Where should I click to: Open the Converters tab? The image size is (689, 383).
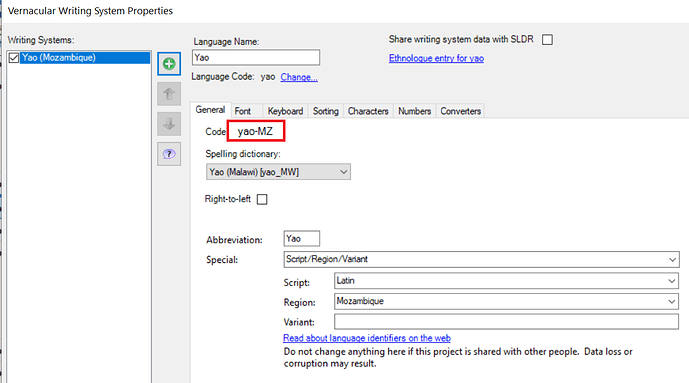461,111
